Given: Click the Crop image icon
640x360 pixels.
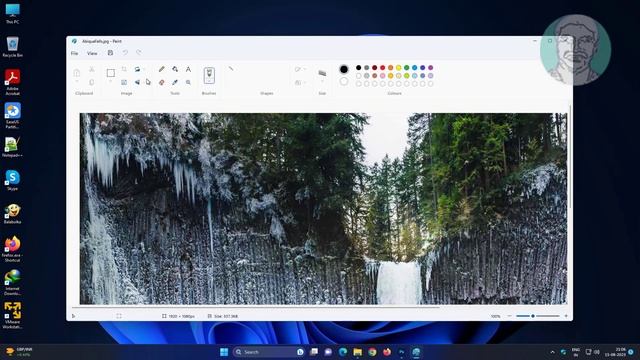Looking at the screenshot, I should click(x=124, y=69).
